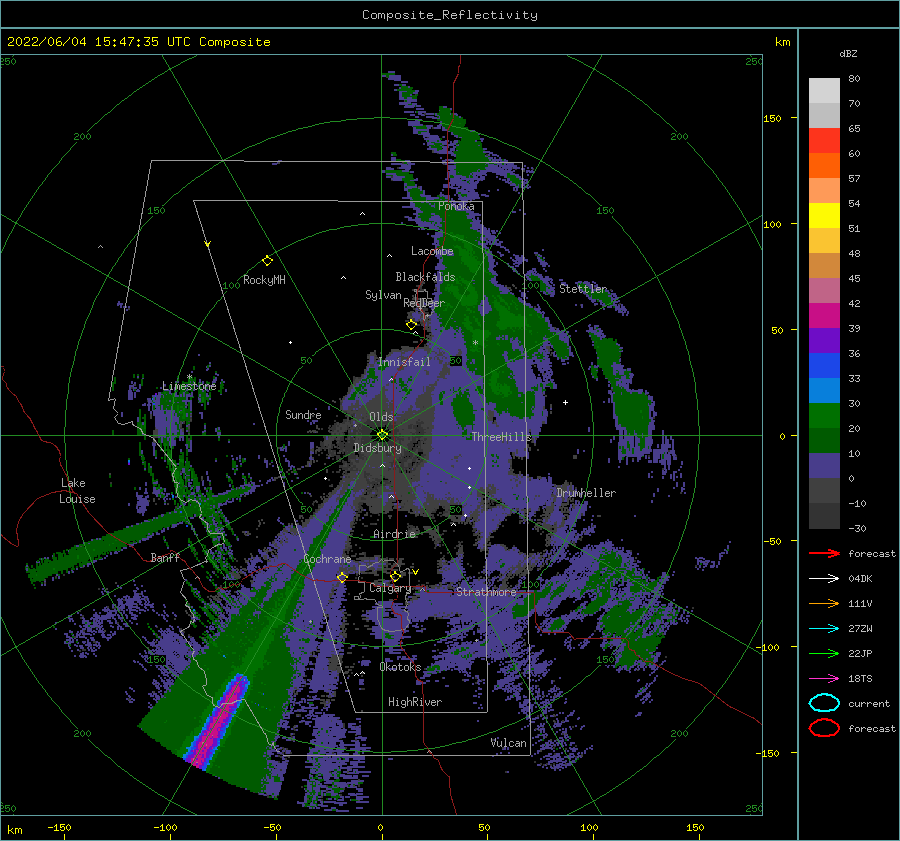Pick the gold 51-48 dBZ swatch
This screenshot has width=900, height=841.
coord(824,241)
